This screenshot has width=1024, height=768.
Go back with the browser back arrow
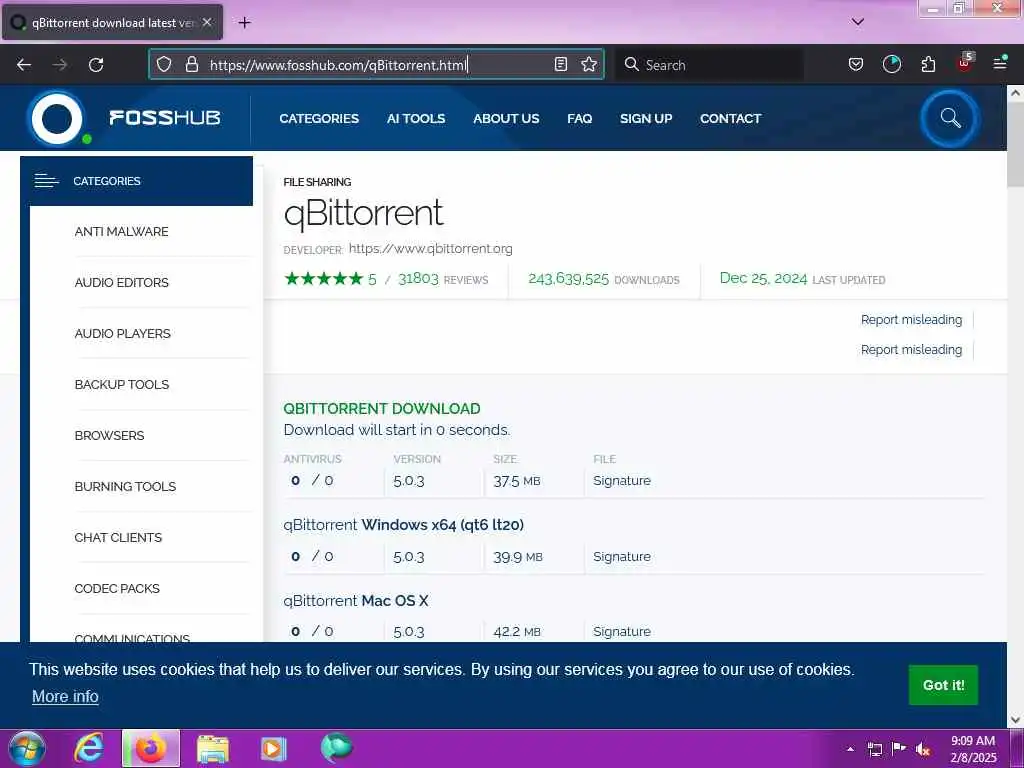tap(24, 65)
